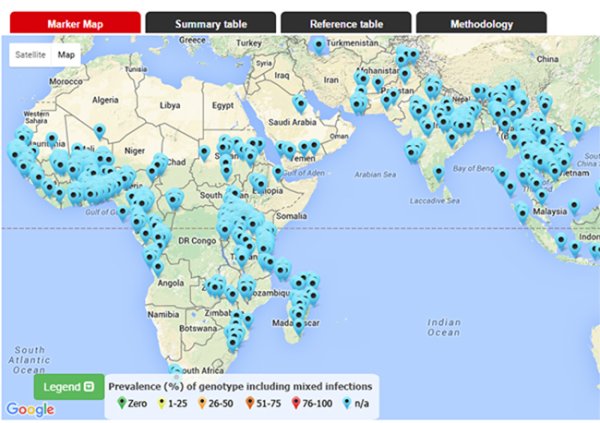Screen dimensions: 600x423
Task: Click the Indian Ocean area on map
Action: 443,330
